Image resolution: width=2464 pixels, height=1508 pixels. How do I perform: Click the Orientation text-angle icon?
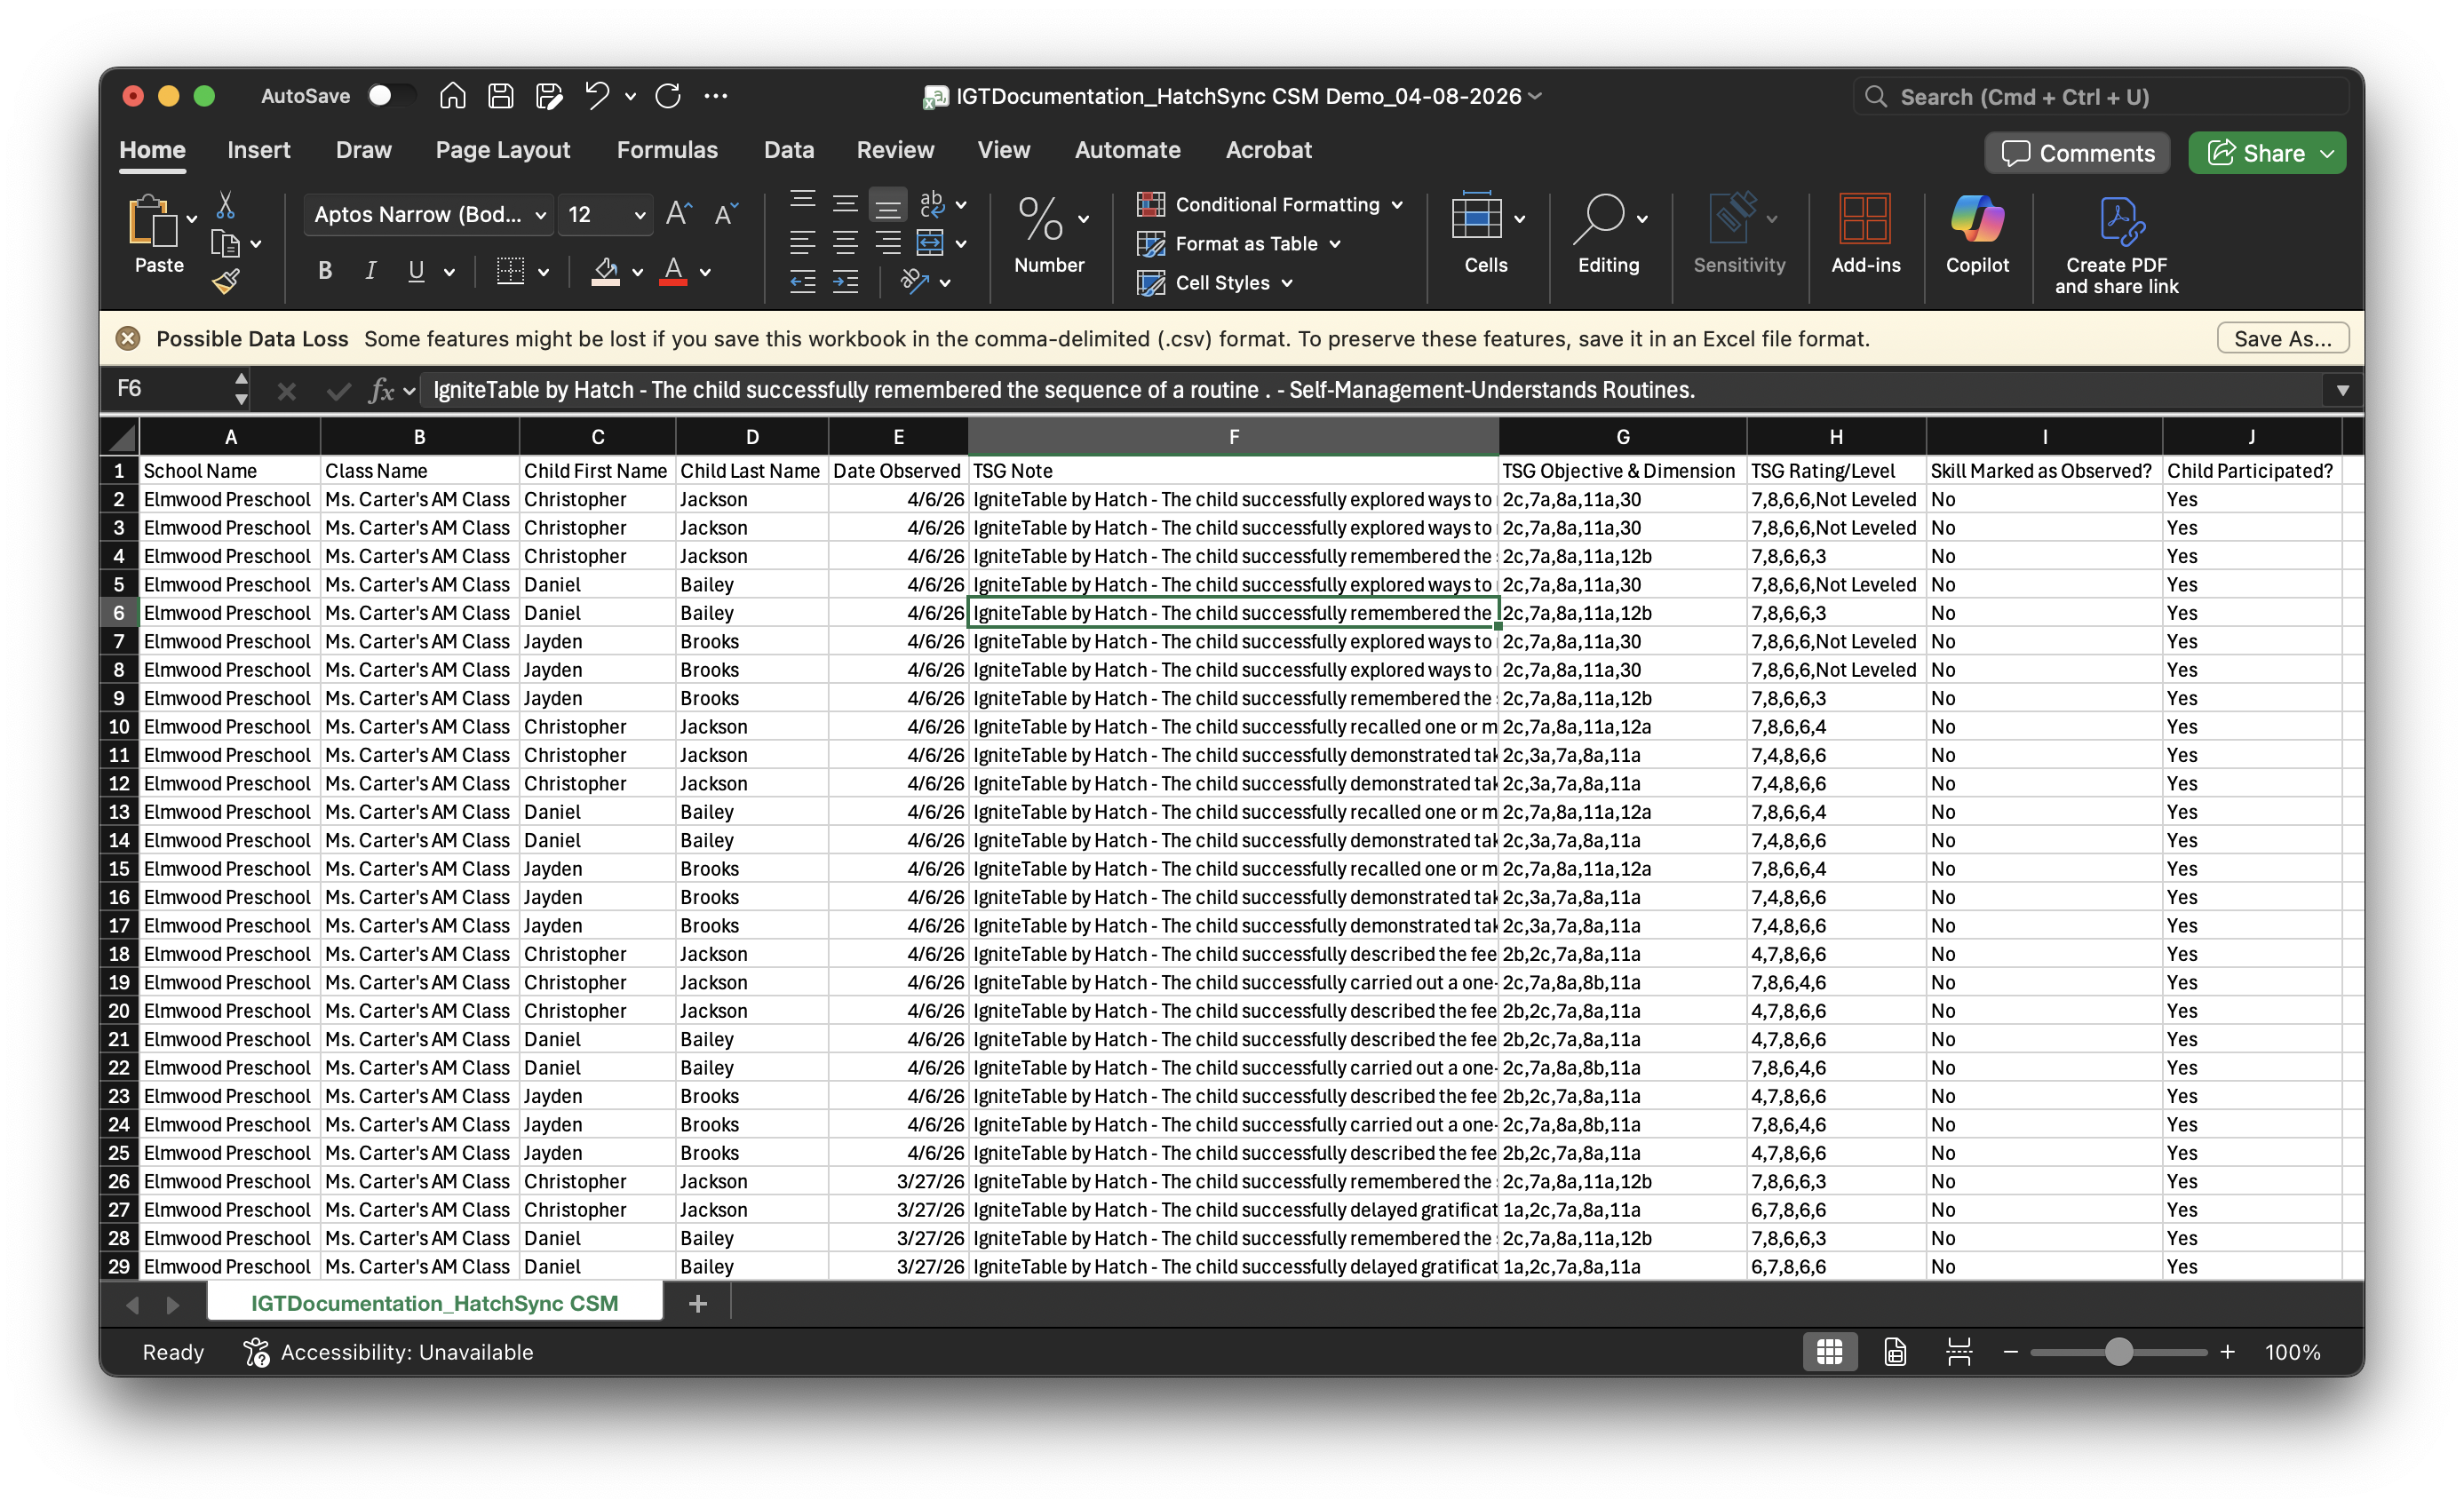pyautogui.click(x=915, y=282)
